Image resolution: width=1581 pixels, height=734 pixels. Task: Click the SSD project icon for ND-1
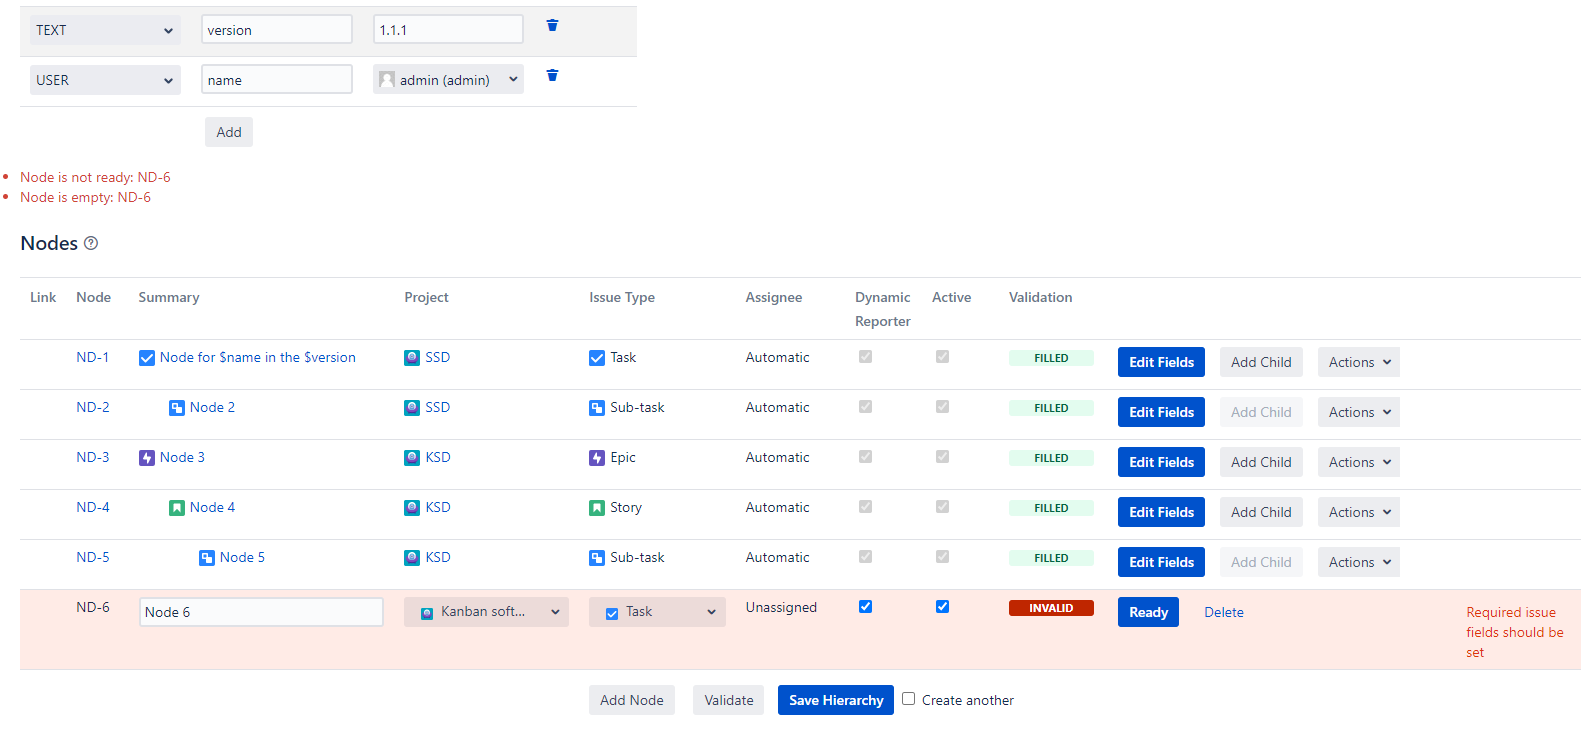click(x=412, y=358)
